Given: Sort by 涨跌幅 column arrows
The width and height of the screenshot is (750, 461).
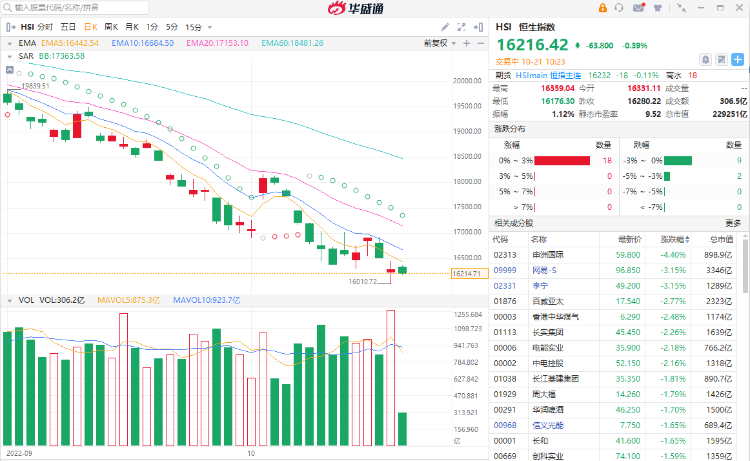Looking at the screenshot, I should [x=688, y=240].
